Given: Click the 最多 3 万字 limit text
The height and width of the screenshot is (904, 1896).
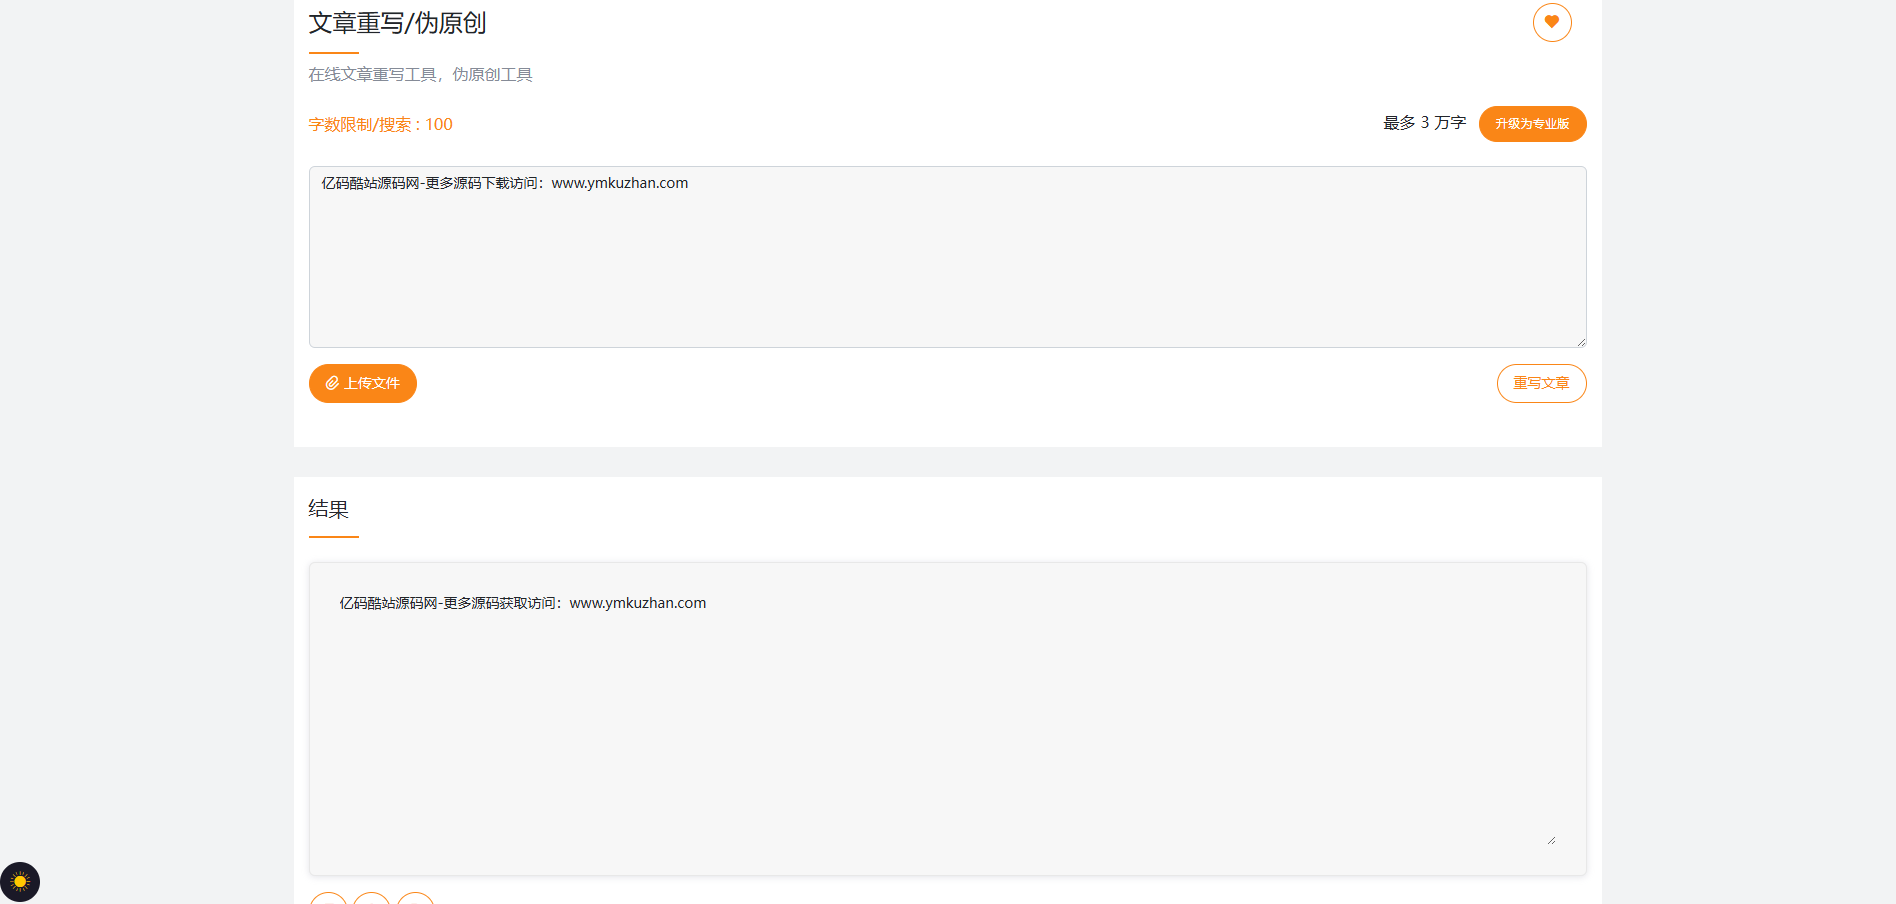Looking at the screenshot, I should coord(1424,123).
